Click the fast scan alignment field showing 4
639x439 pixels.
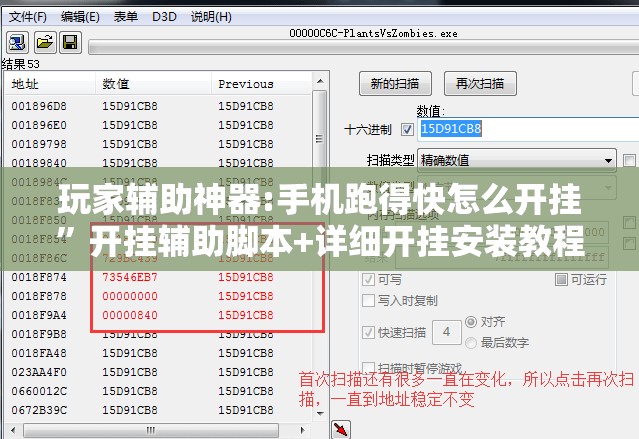tap(447, 332)
